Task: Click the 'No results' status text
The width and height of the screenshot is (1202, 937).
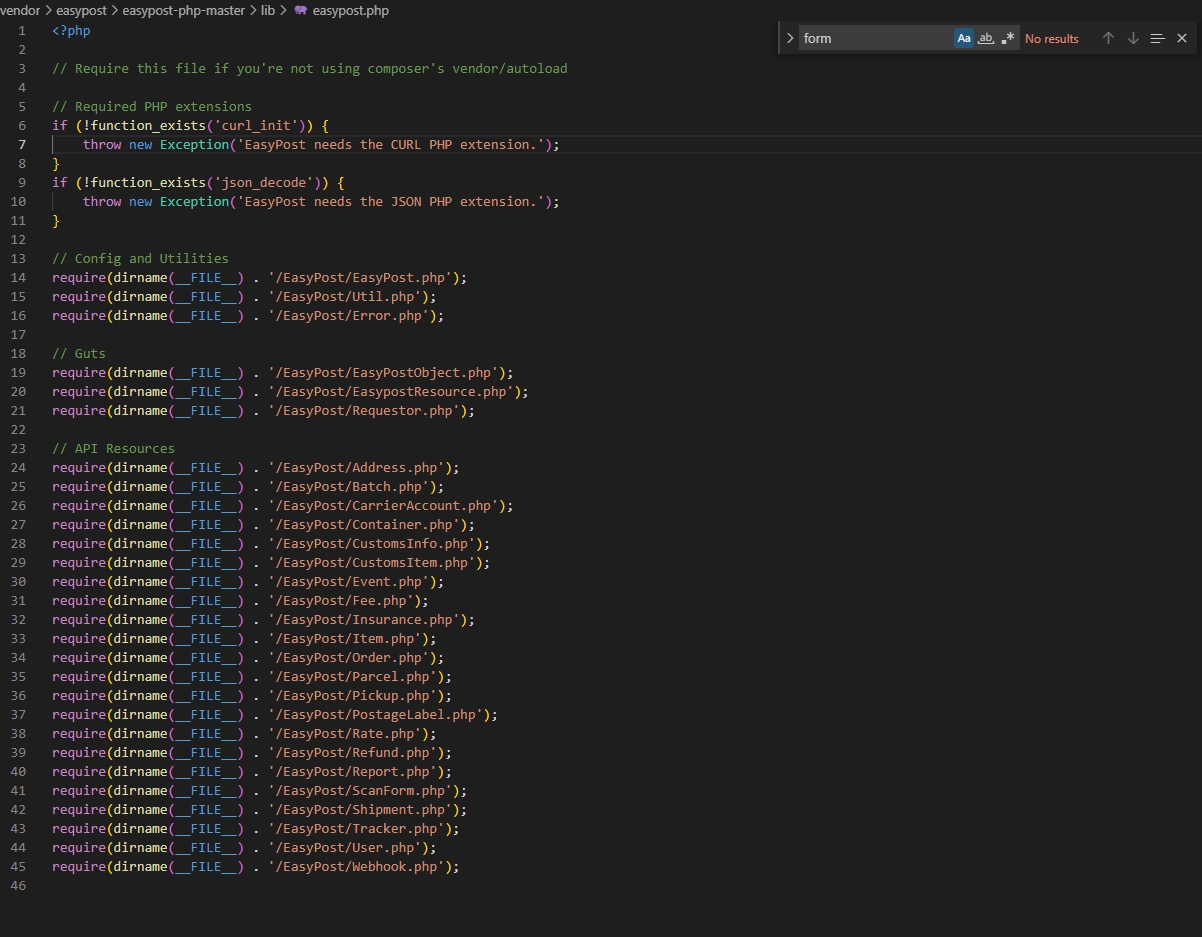Action: pos(1052,39)
